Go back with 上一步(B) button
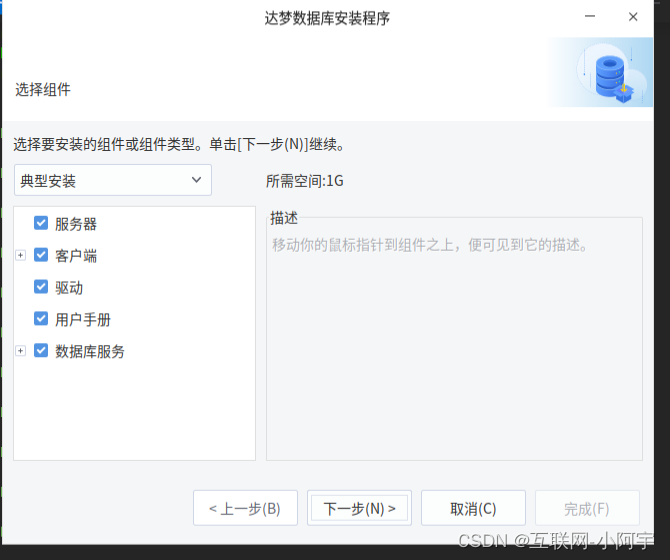 tap(245, 508)
